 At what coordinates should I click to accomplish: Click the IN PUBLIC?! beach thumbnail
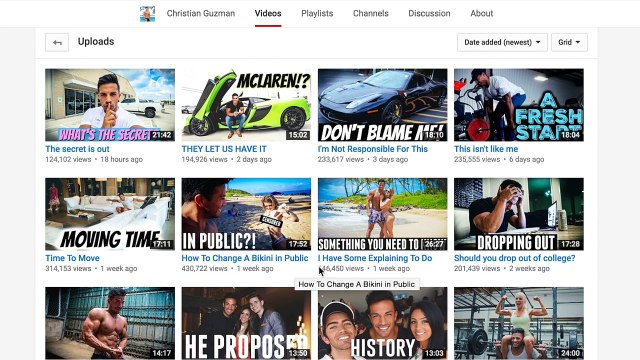[x=246, y=214]
